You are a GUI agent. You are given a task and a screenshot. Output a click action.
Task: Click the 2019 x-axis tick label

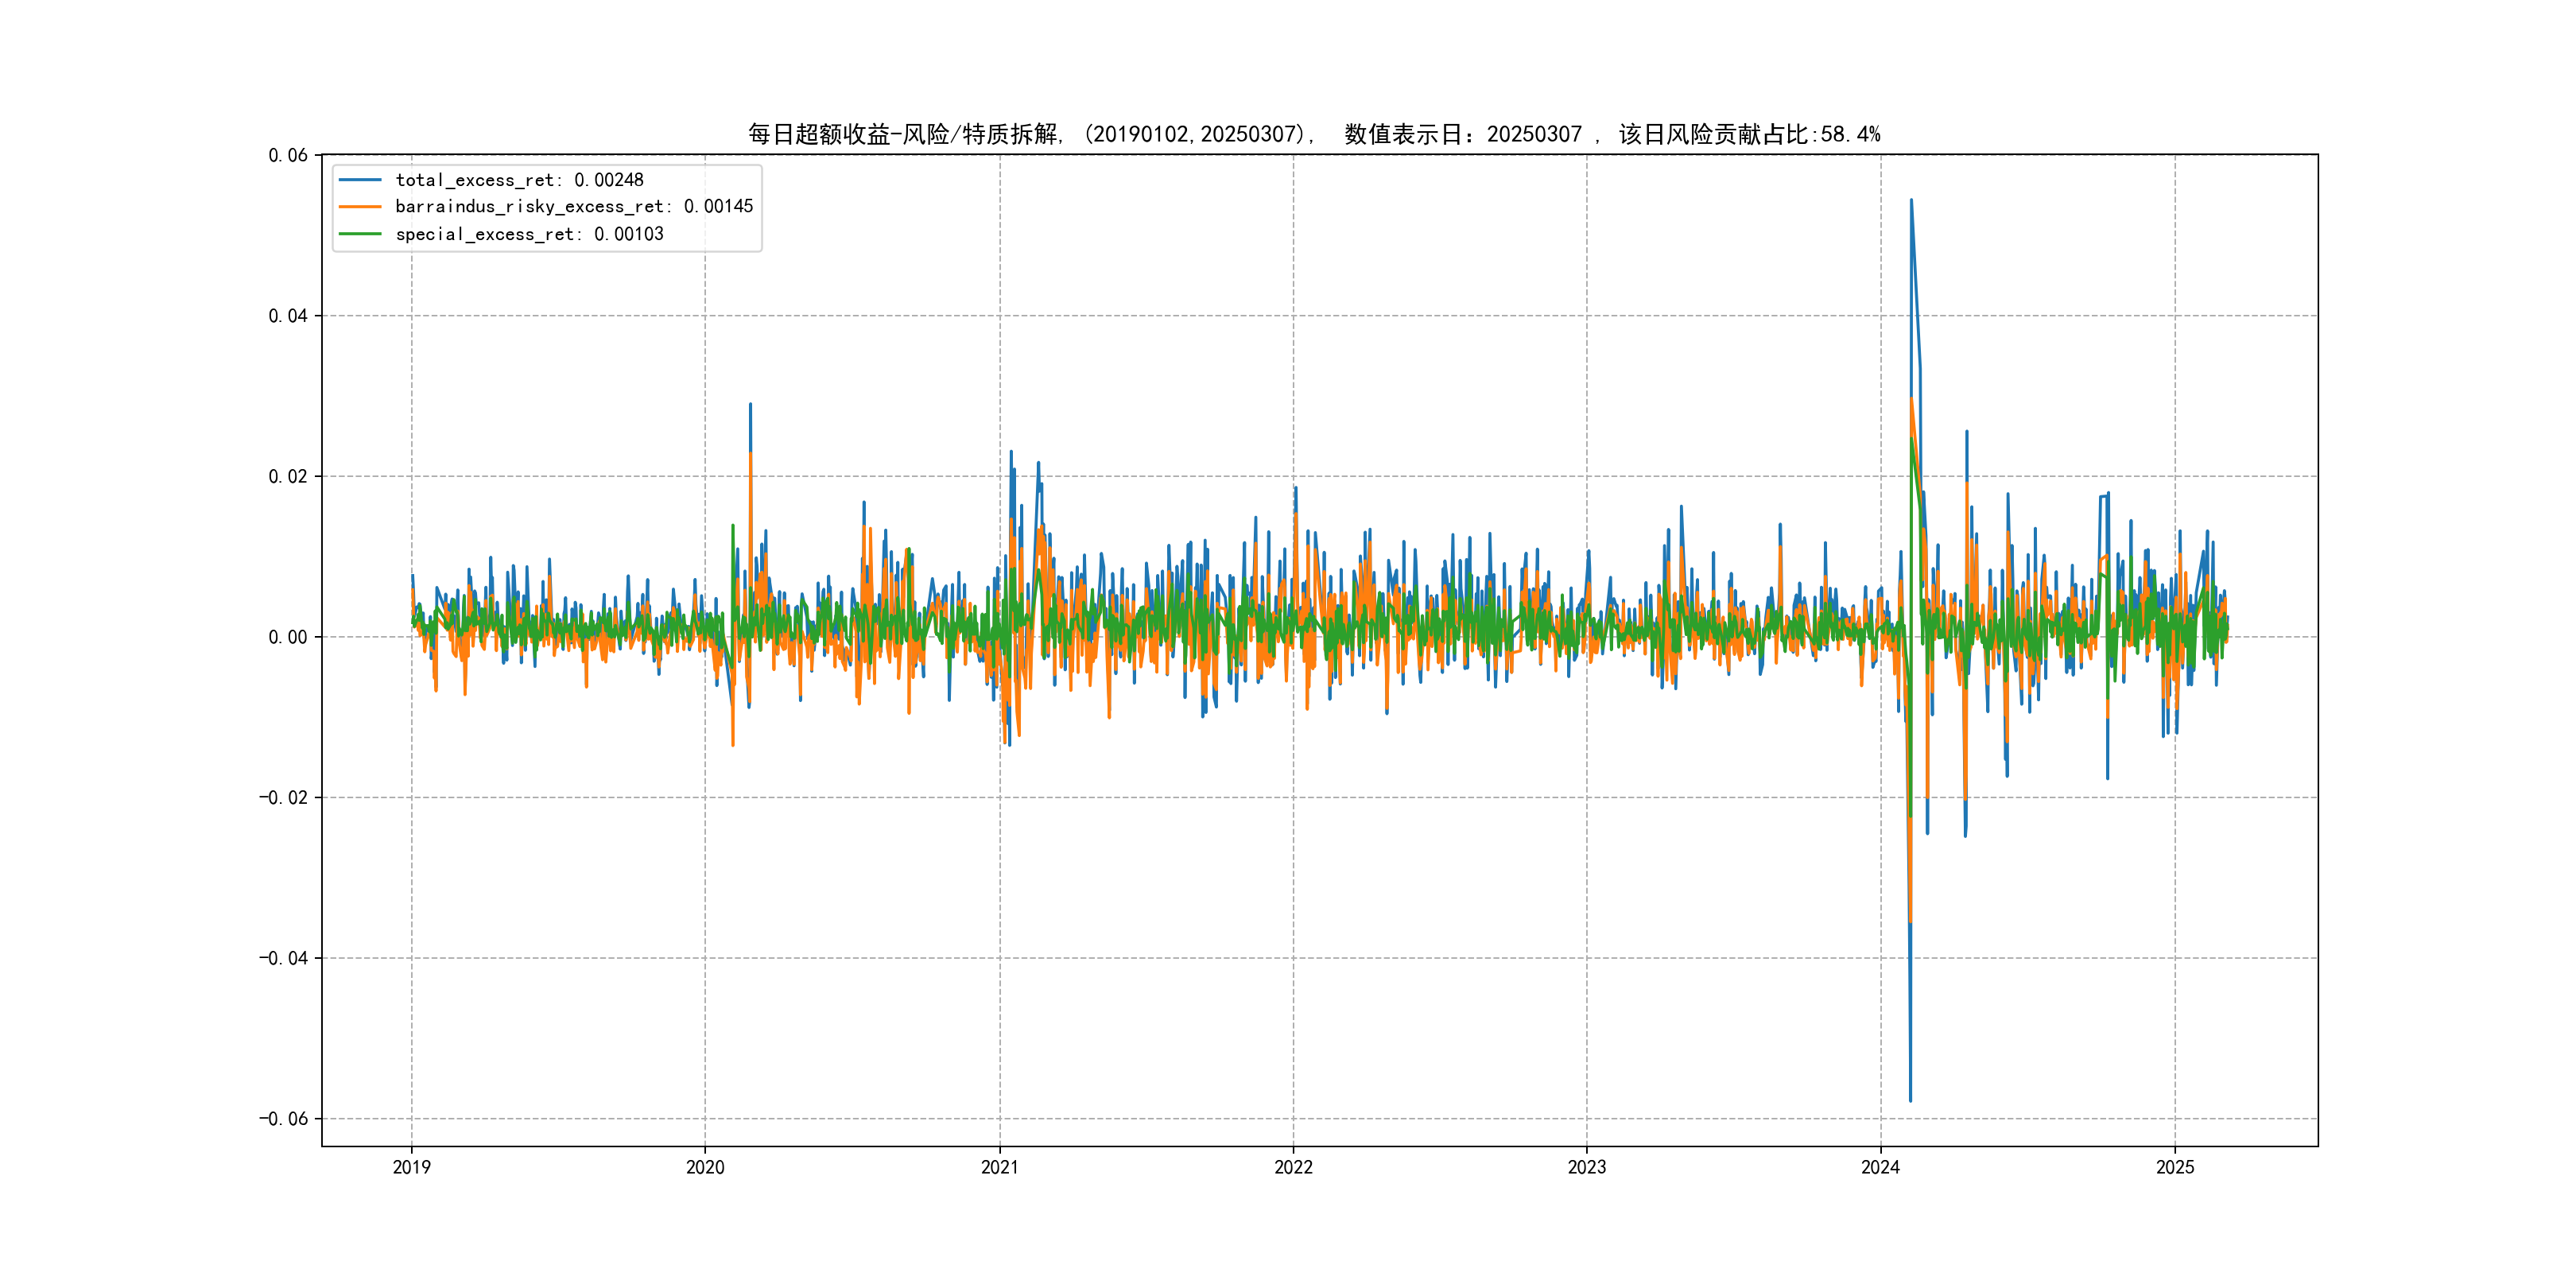tap(411, 1167)
